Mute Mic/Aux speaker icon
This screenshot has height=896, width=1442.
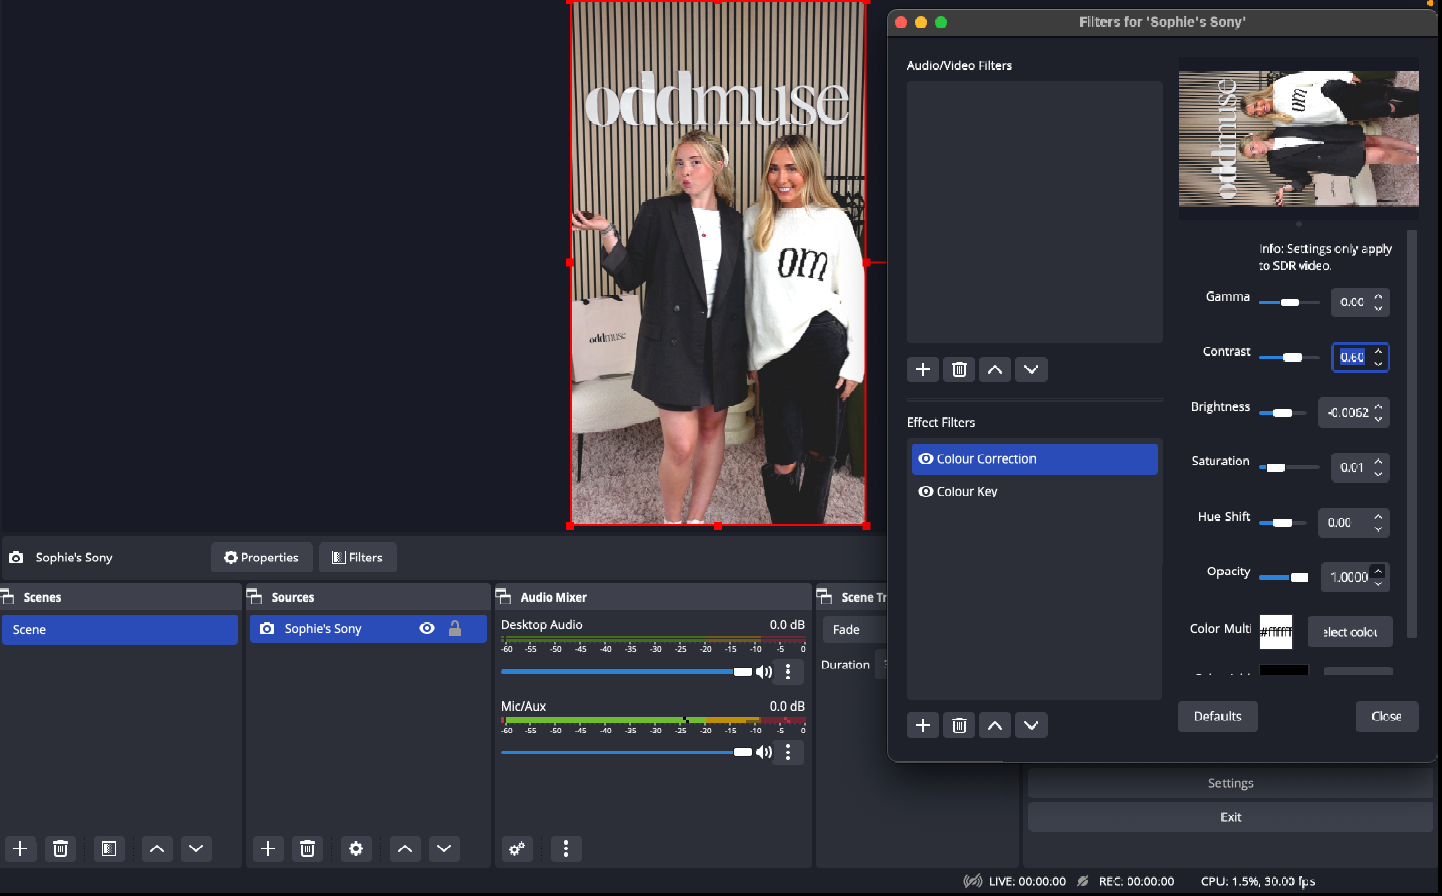[764, 752]
